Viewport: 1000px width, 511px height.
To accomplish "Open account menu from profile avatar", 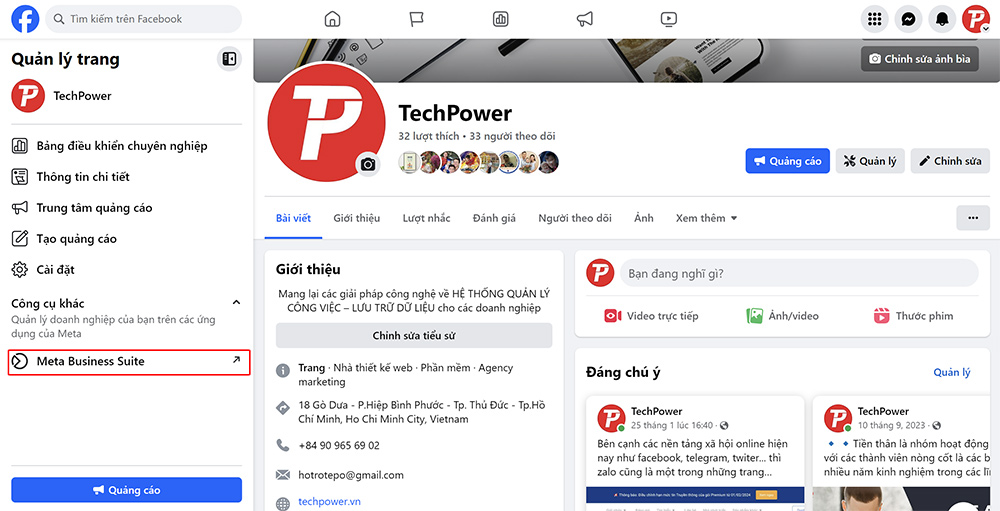I will pos(976,19).
